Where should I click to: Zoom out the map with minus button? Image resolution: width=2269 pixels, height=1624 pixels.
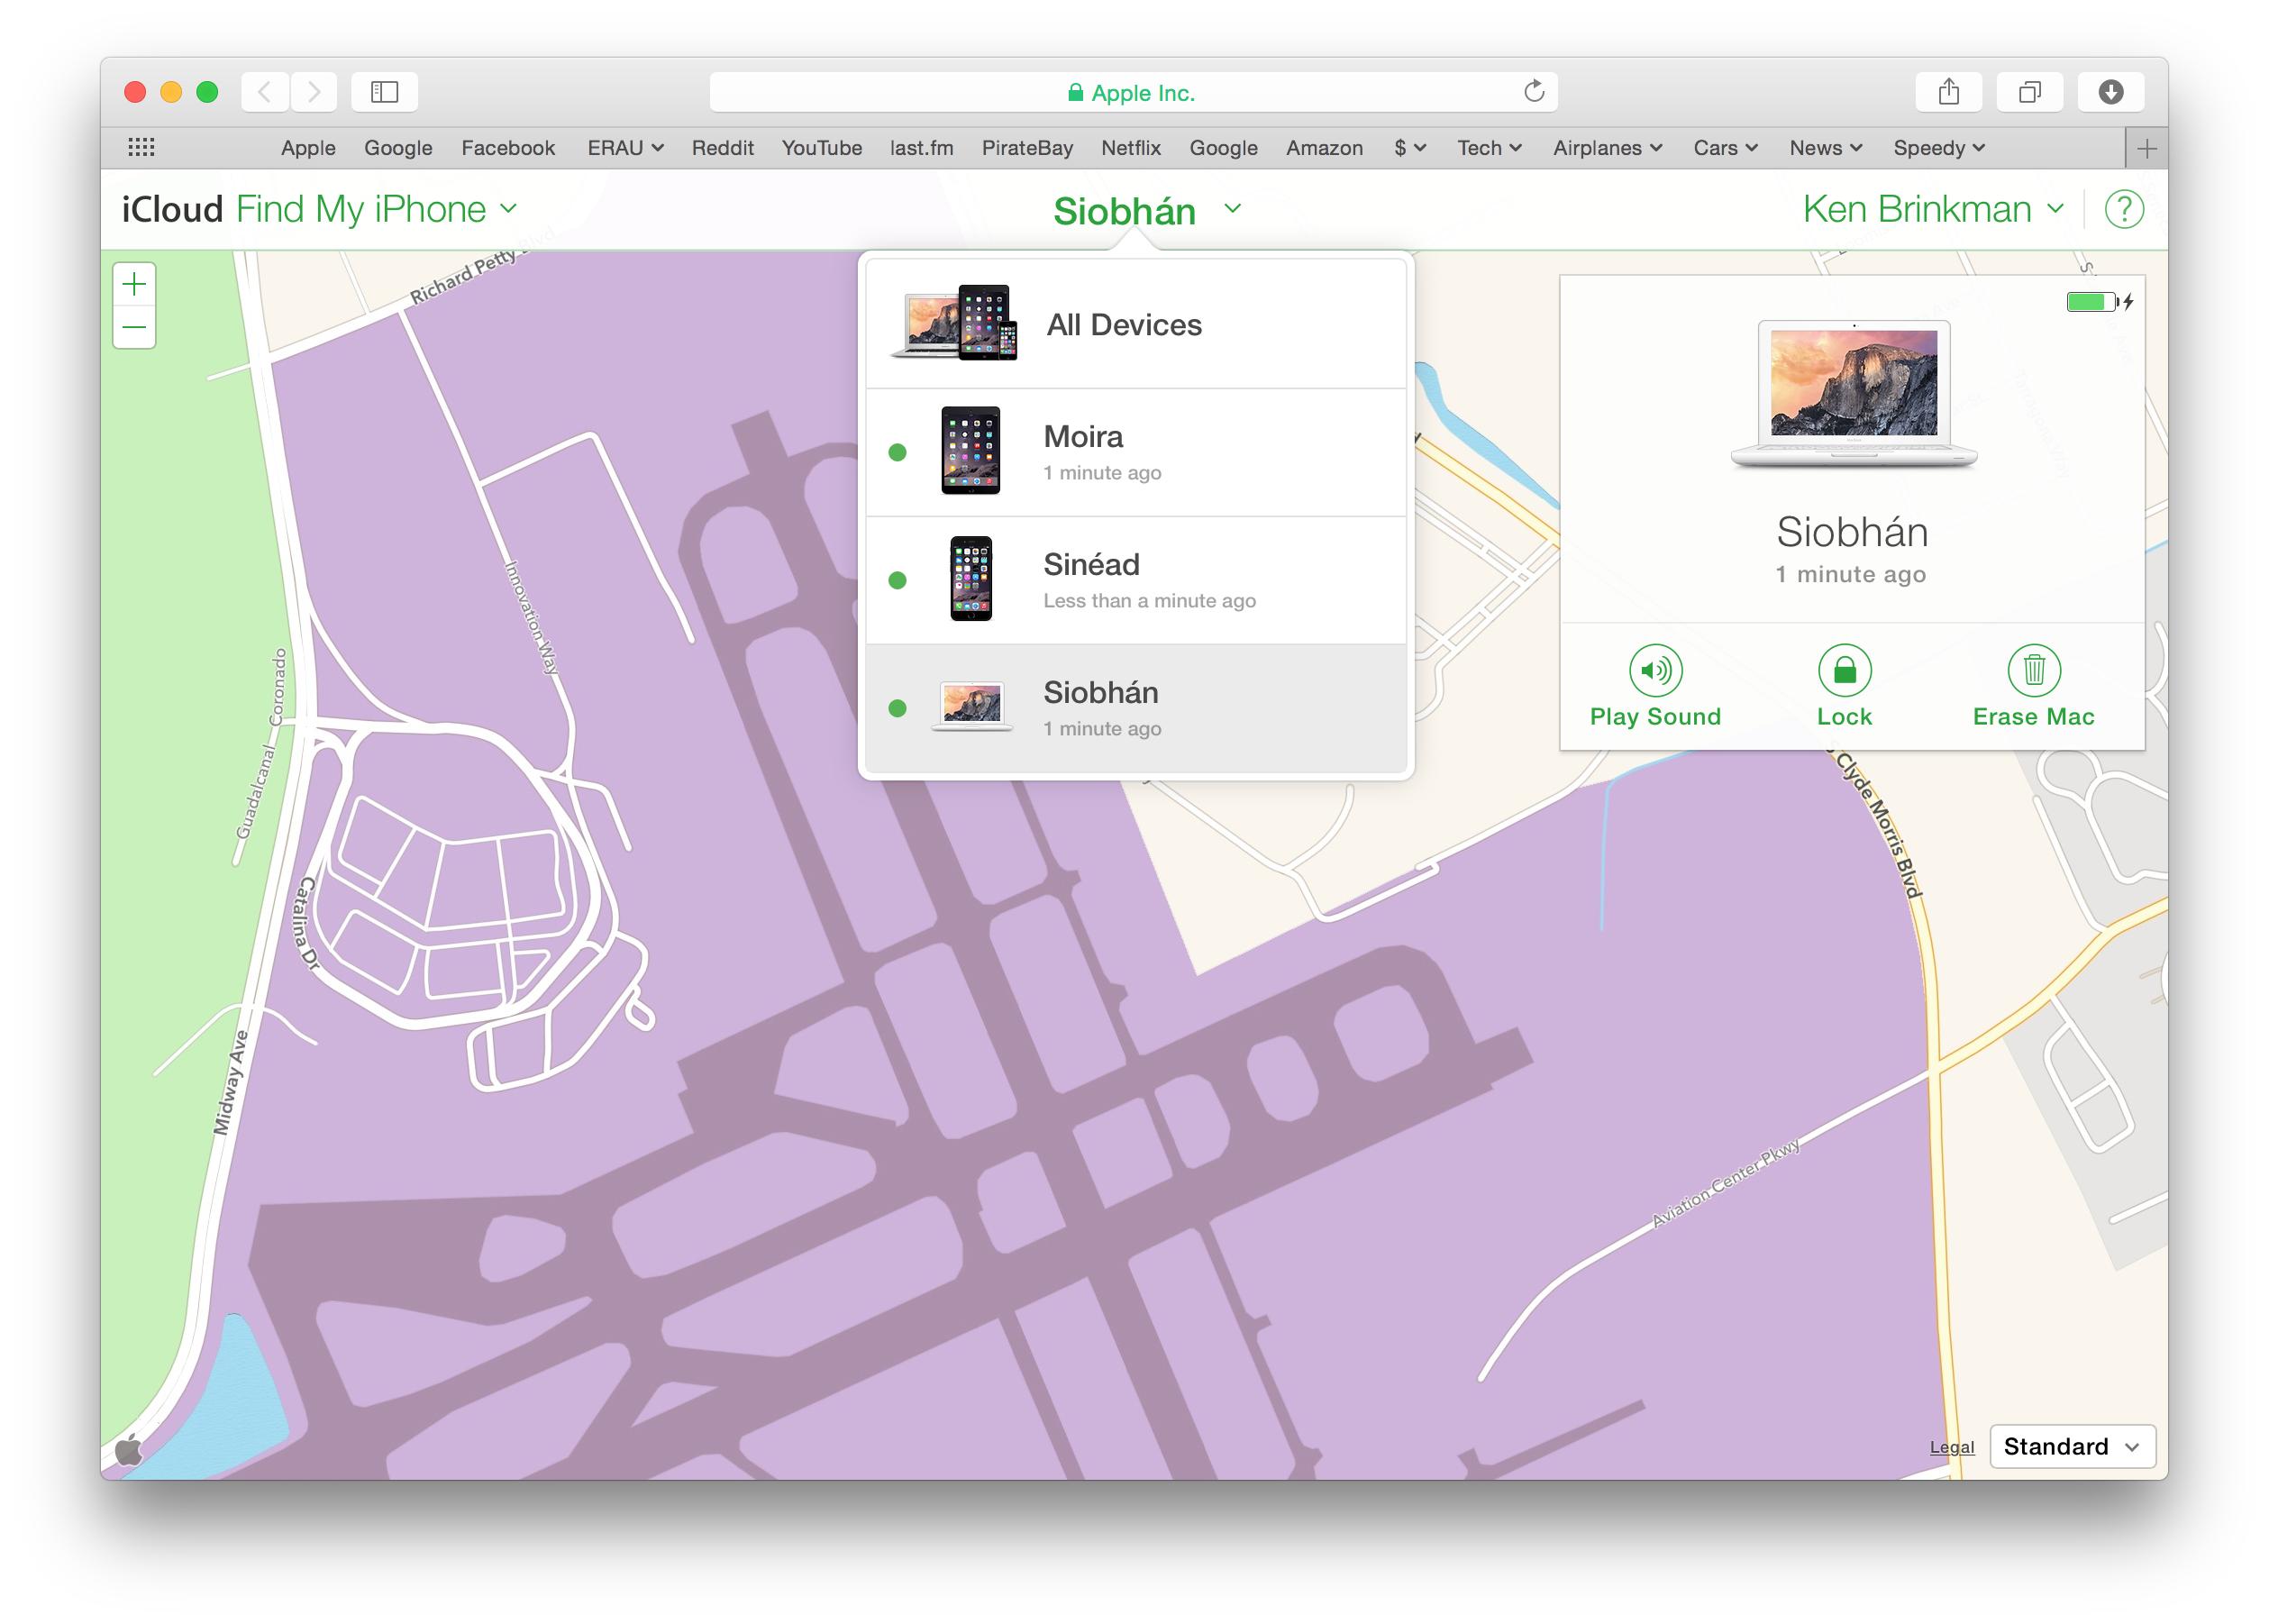(x=134, y=328)
